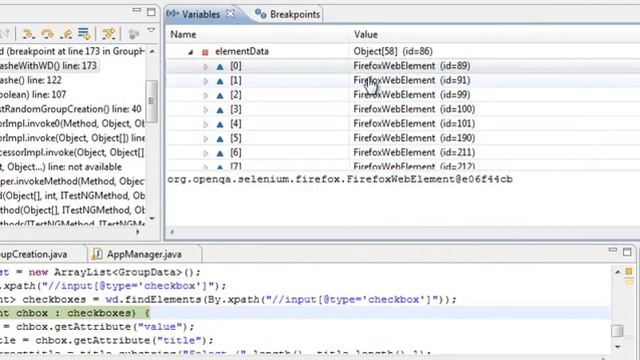Select the Object[58] (id=86) value
The width and height of the screenshot is (640, 360).
point(393,51)
